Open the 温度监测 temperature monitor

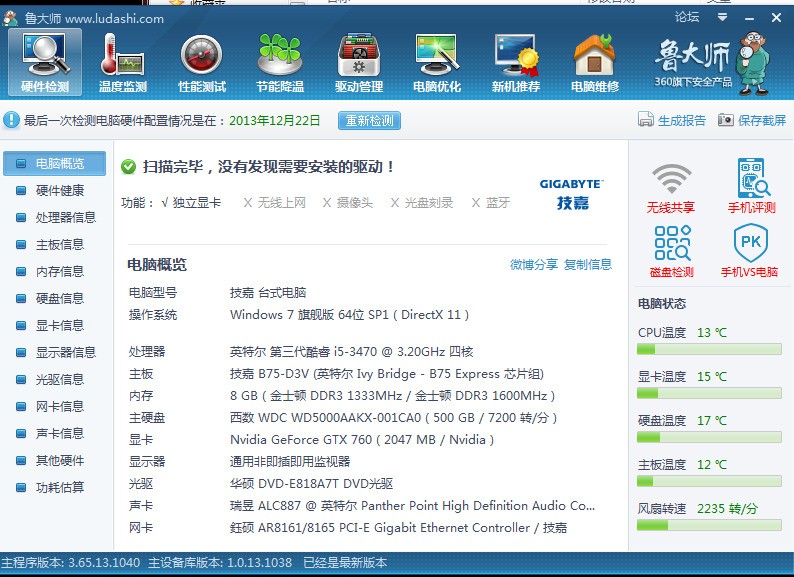click(x=123, y=62)
